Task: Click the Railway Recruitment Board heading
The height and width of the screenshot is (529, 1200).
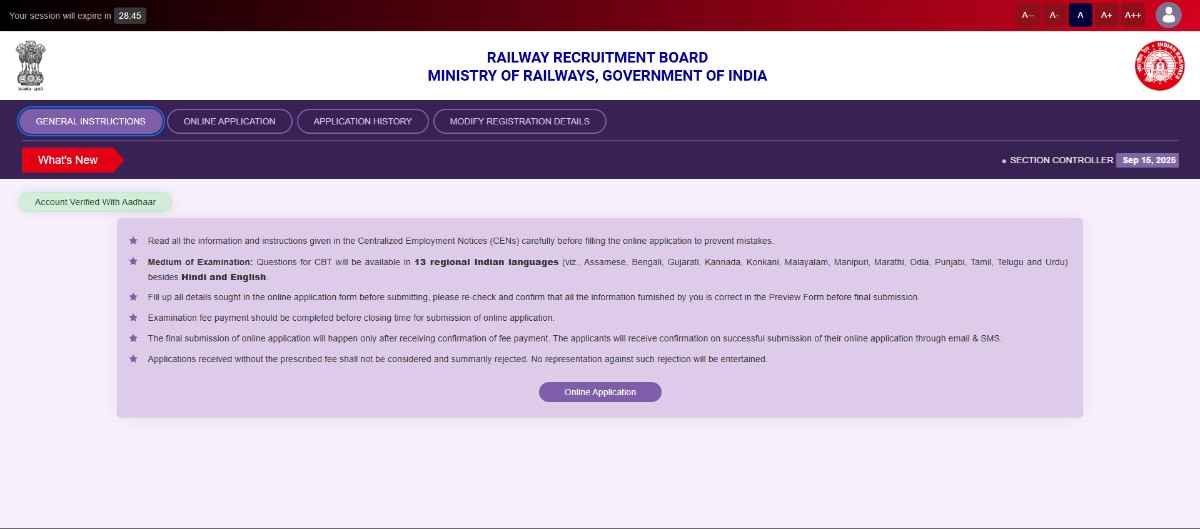Action: click(x=597, y=58)
